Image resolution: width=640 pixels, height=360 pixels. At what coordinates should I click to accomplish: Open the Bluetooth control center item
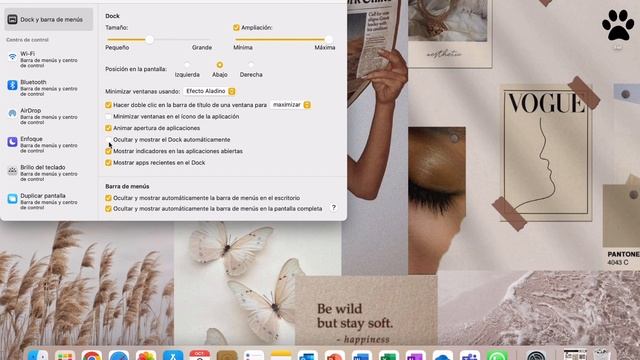[x=49, y=88]
